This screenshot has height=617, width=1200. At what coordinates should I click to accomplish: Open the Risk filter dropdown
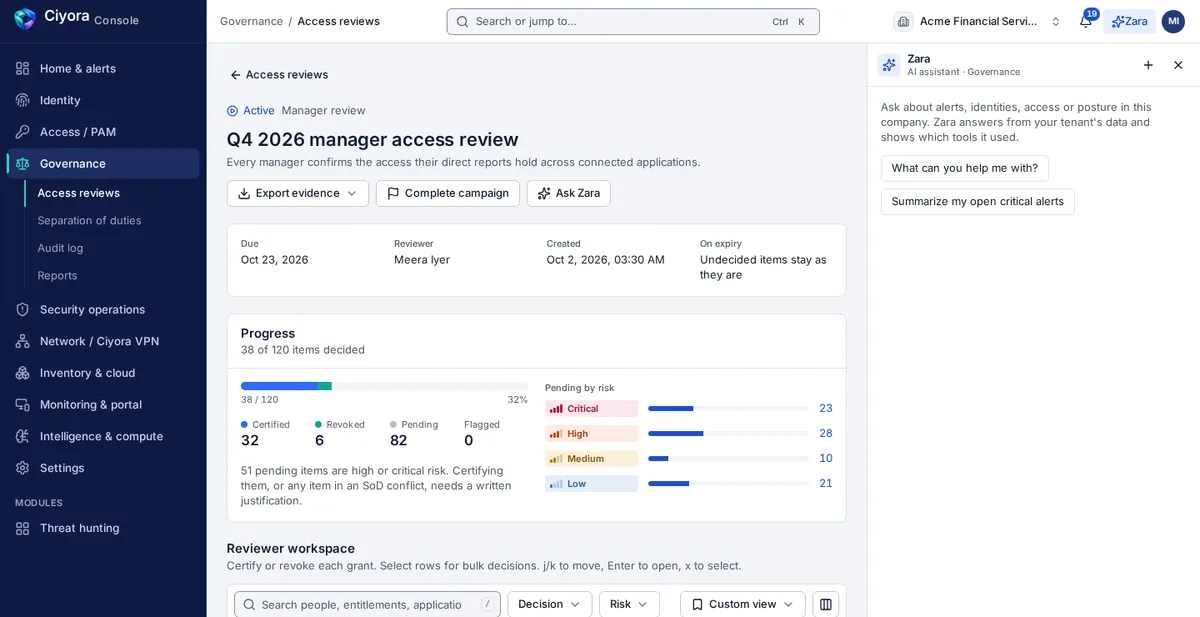click(629, 604)
